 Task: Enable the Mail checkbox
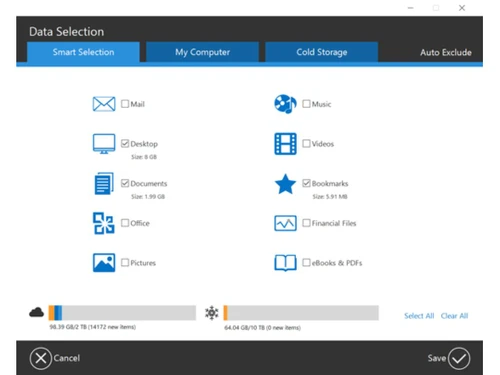pyautogui.click(x=125, y=104)
